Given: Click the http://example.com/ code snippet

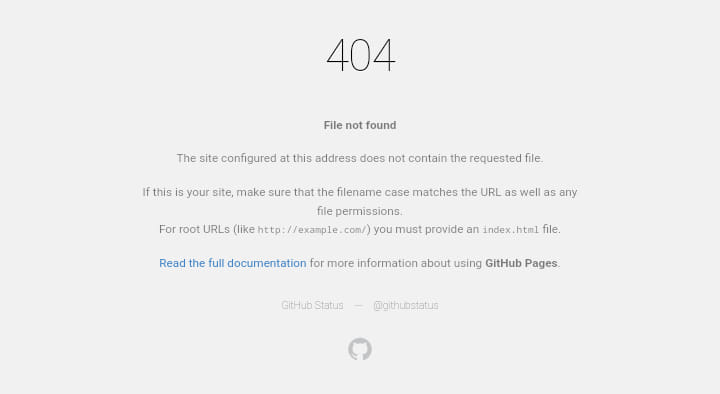Looking at the screenshot, I should (x=312, y=230).
